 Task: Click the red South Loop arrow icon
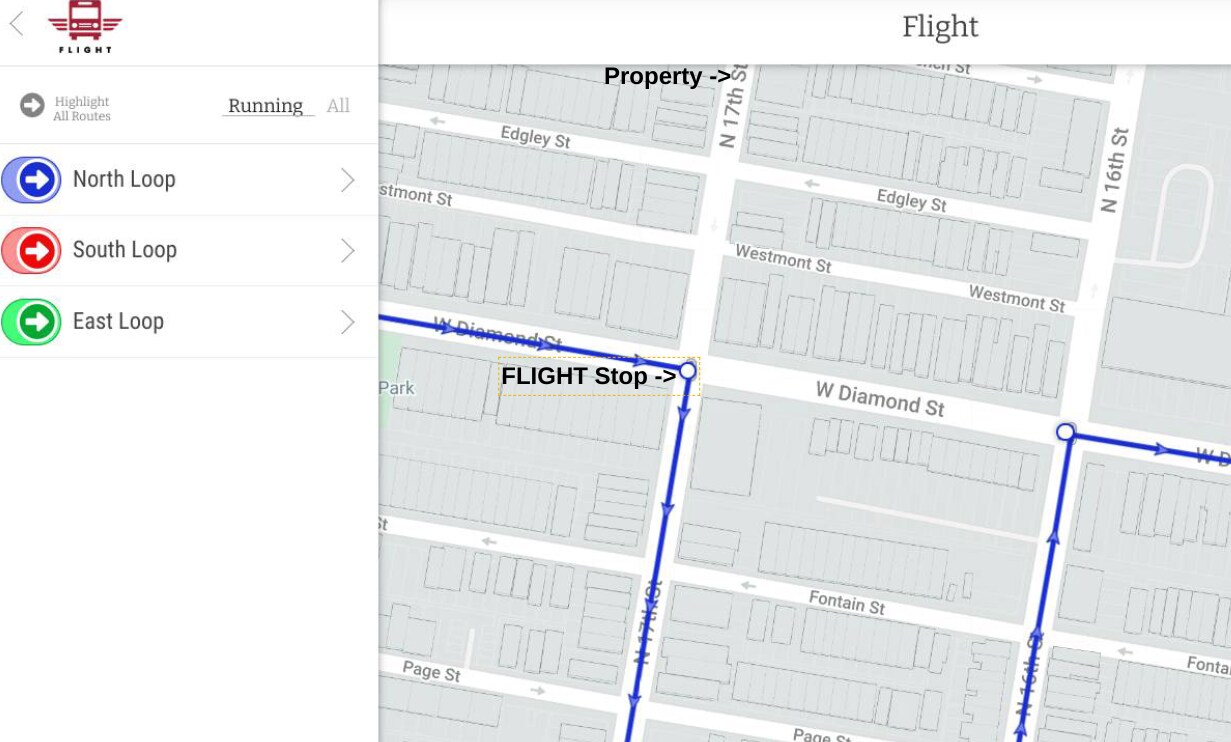38,251
